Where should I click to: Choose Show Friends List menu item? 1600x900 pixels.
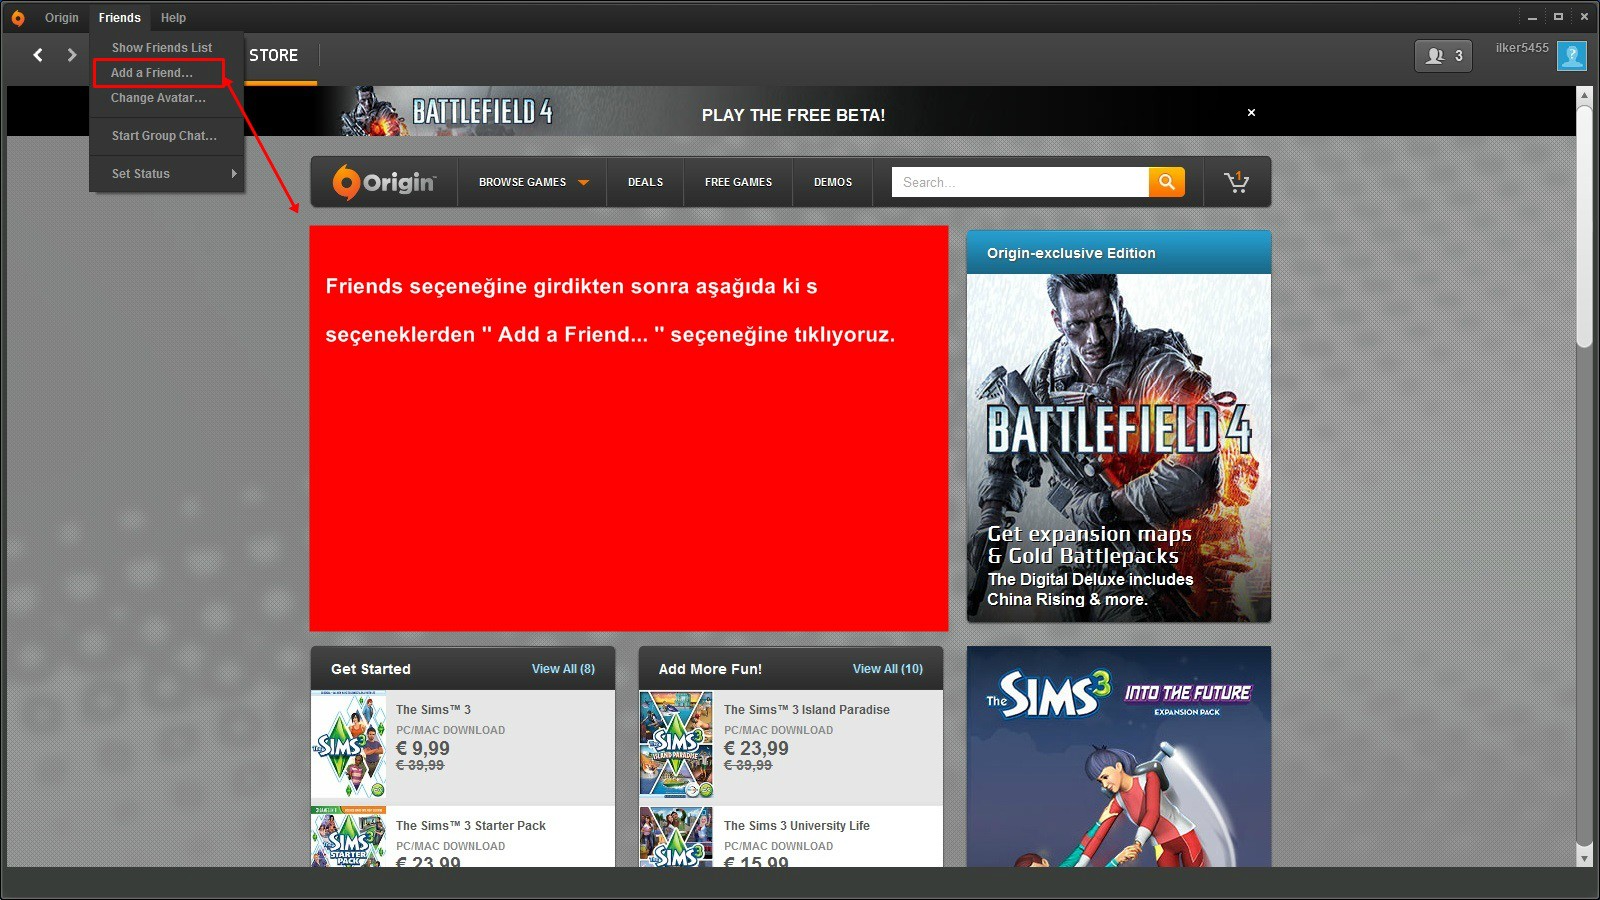[x=162, y=48]
